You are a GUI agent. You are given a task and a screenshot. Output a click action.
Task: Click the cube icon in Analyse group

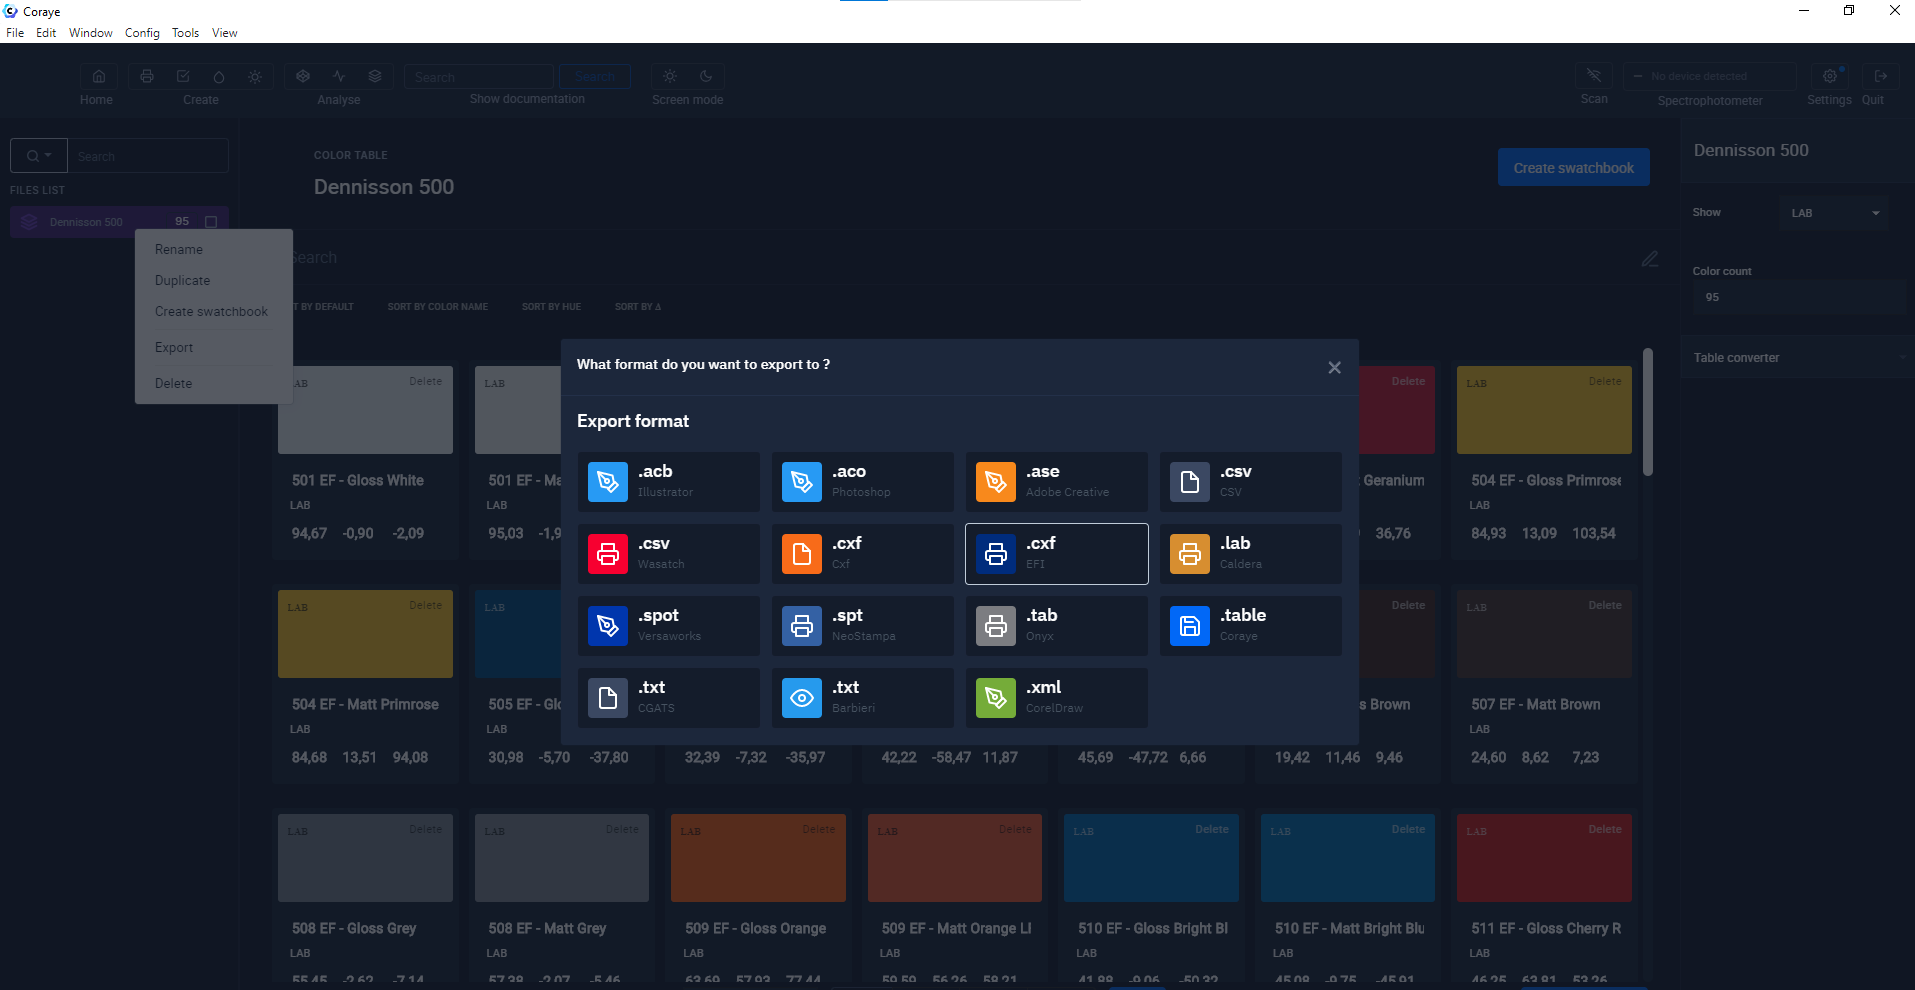[303, 77]
